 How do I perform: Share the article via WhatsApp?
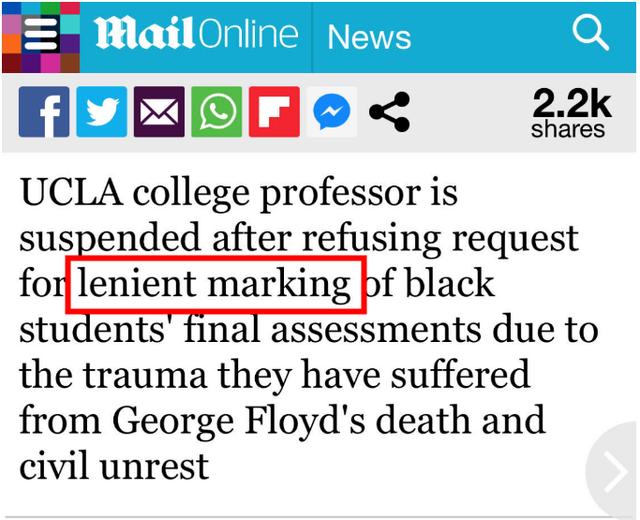point(217,112)
